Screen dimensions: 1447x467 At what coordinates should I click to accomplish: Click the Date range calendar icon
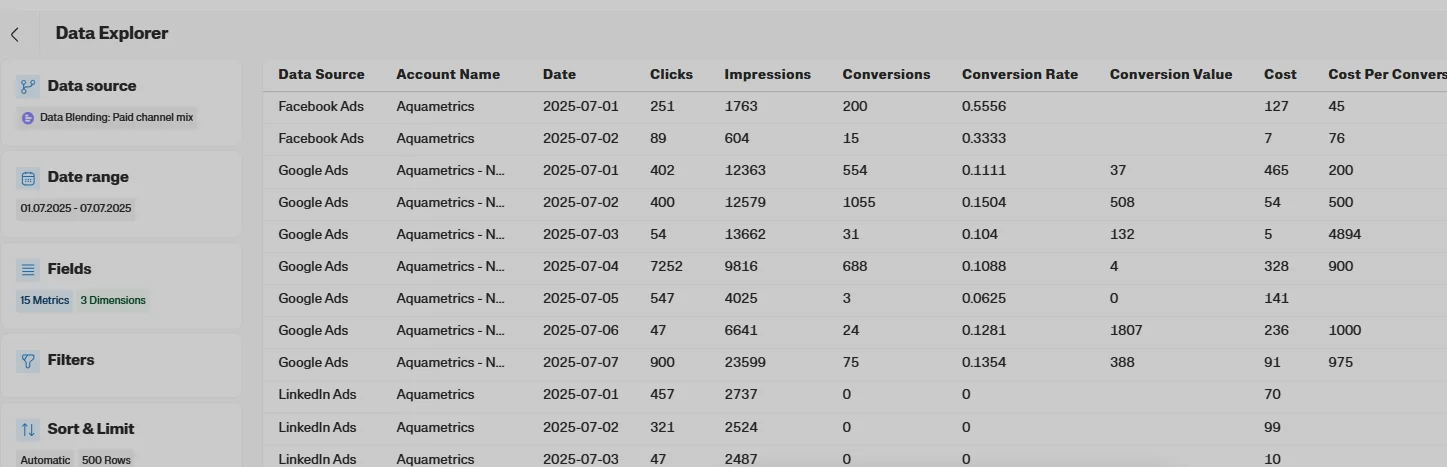tap(28, 178)
